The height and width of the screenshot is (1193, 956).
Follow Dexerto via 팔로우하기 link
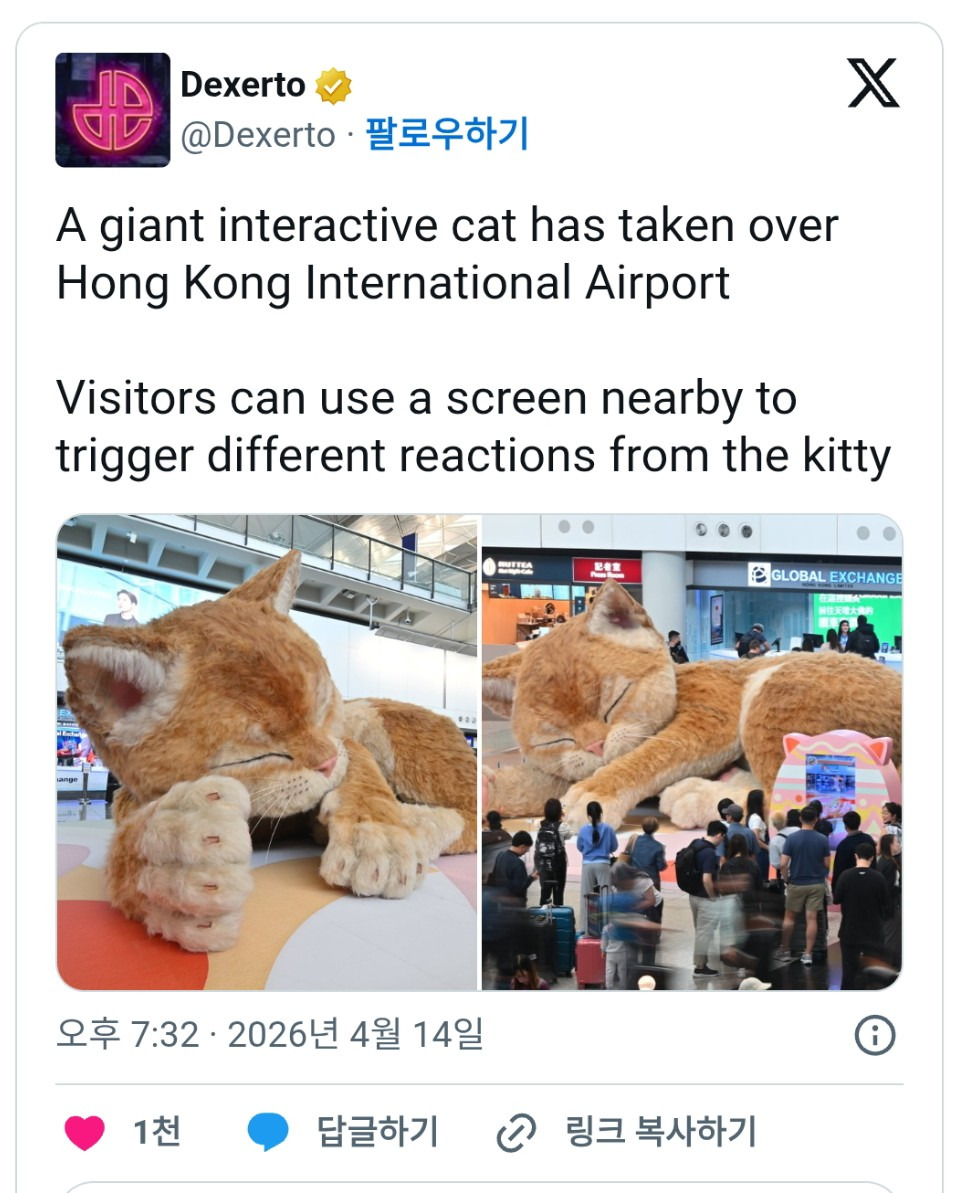(x=447, y=134)
